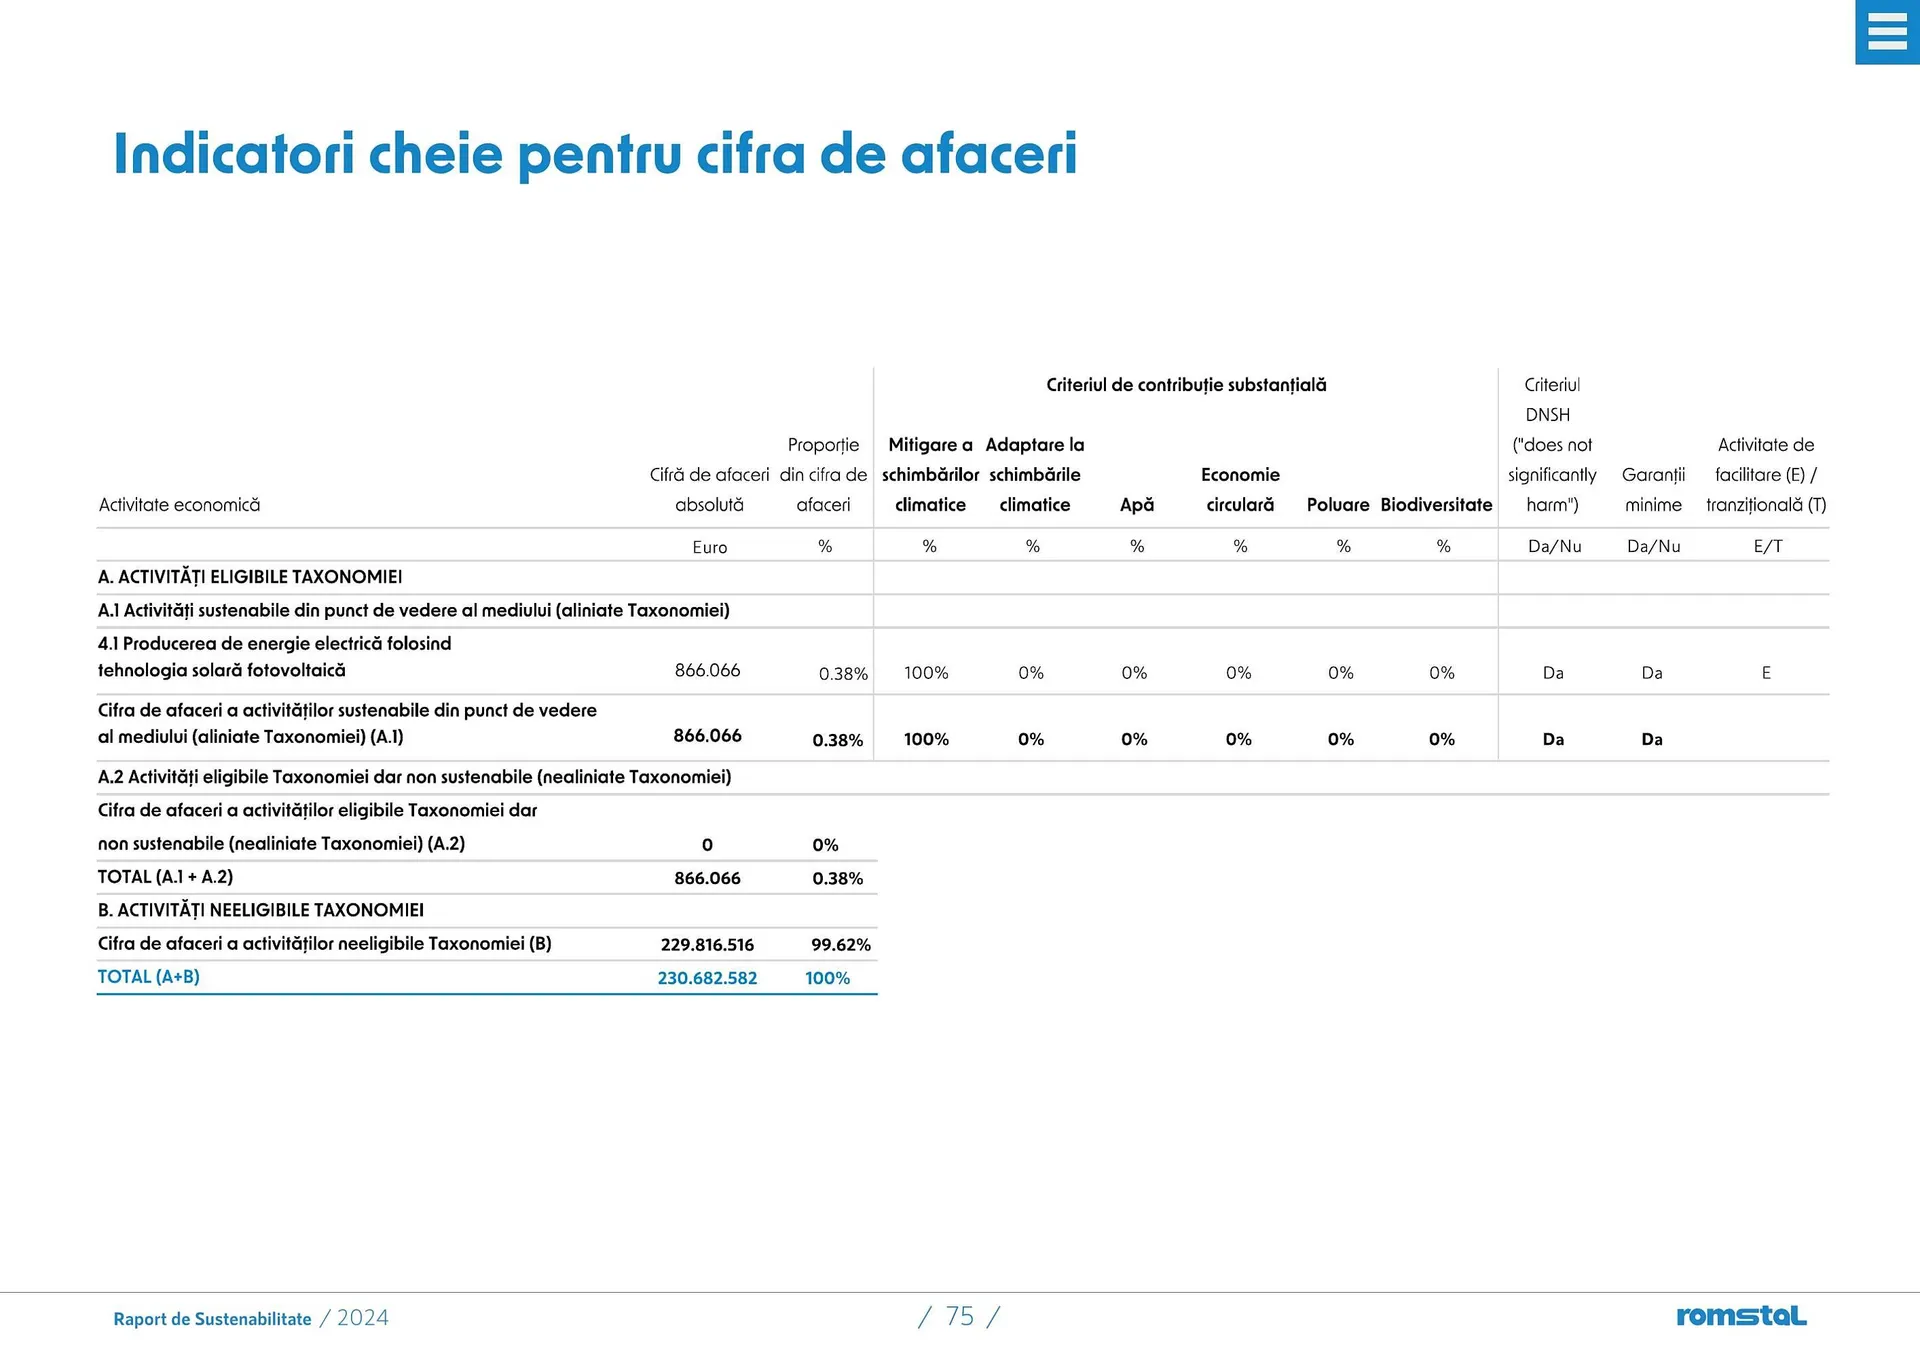Click the Raport de Sustenabilitate footer link
The image size is (1920, 1358).
(212, 1319)
